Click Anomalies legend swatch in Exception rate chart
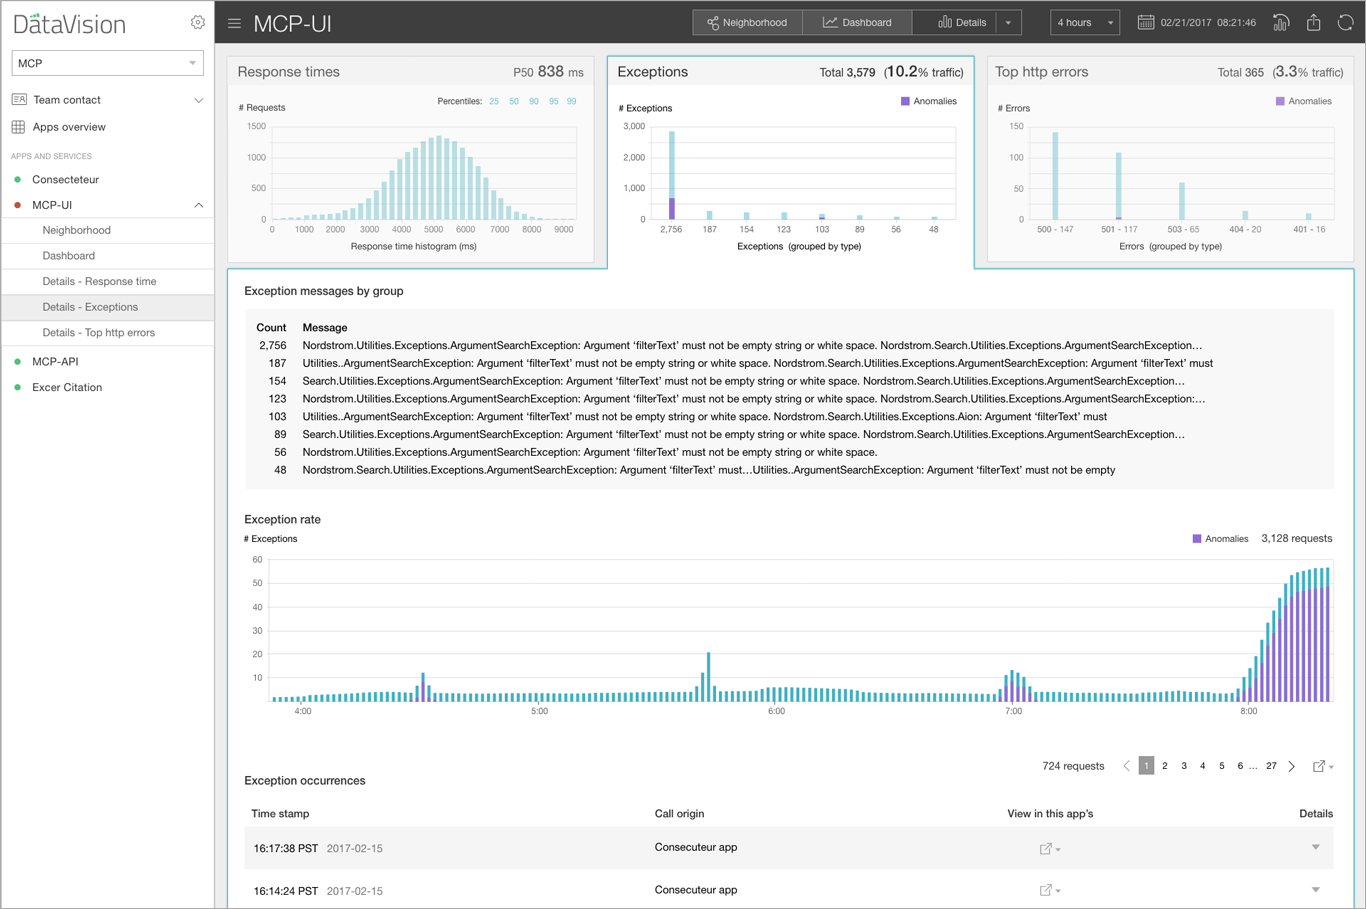Image resolution: width=1366 pixels, height=909 pixels. pos(1197,539)
